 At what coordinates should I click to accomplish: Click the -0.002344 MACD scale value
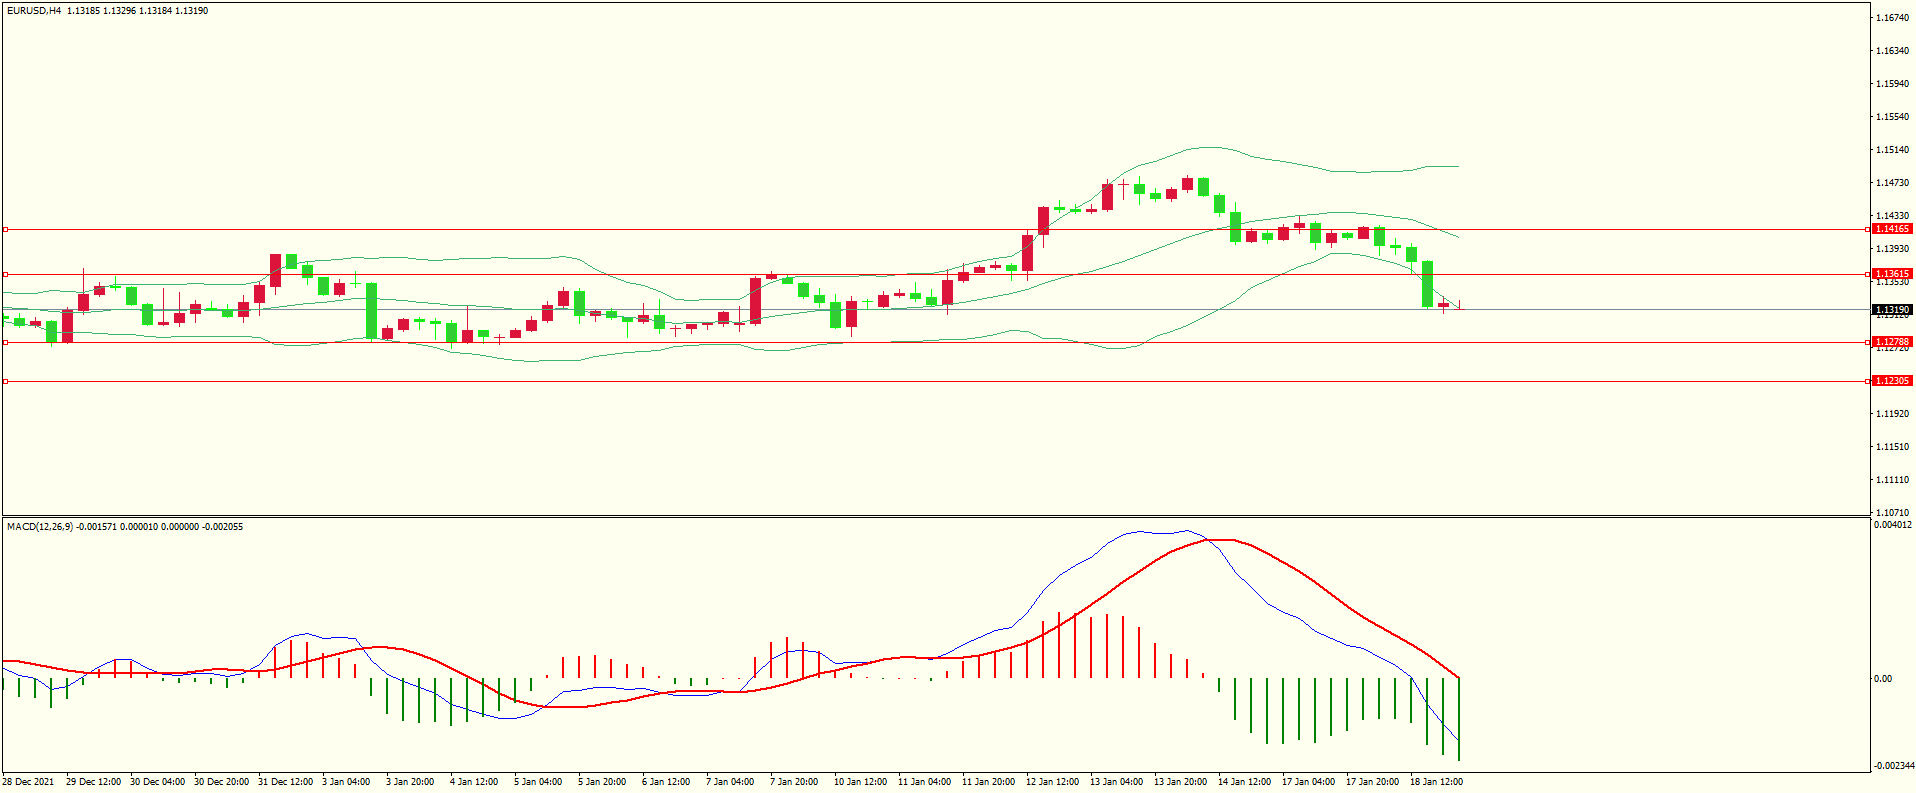click(x=1892, y=766)
